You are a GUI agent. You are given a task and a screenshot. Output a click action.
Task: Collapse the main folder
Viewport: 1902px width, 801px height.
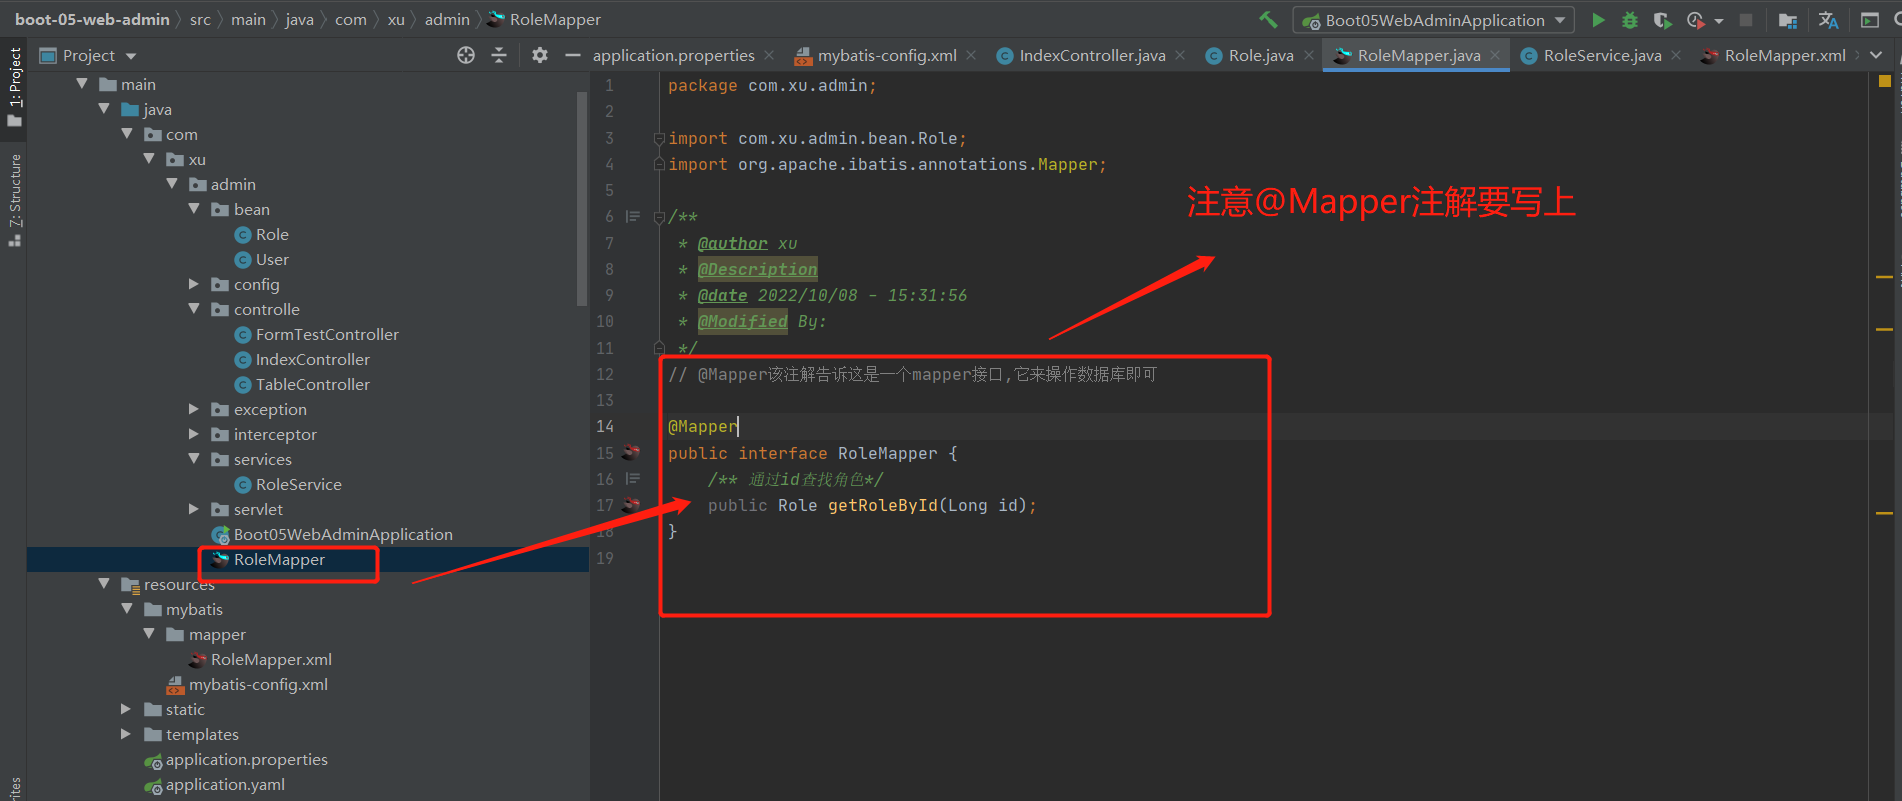(x=82, y=84)
